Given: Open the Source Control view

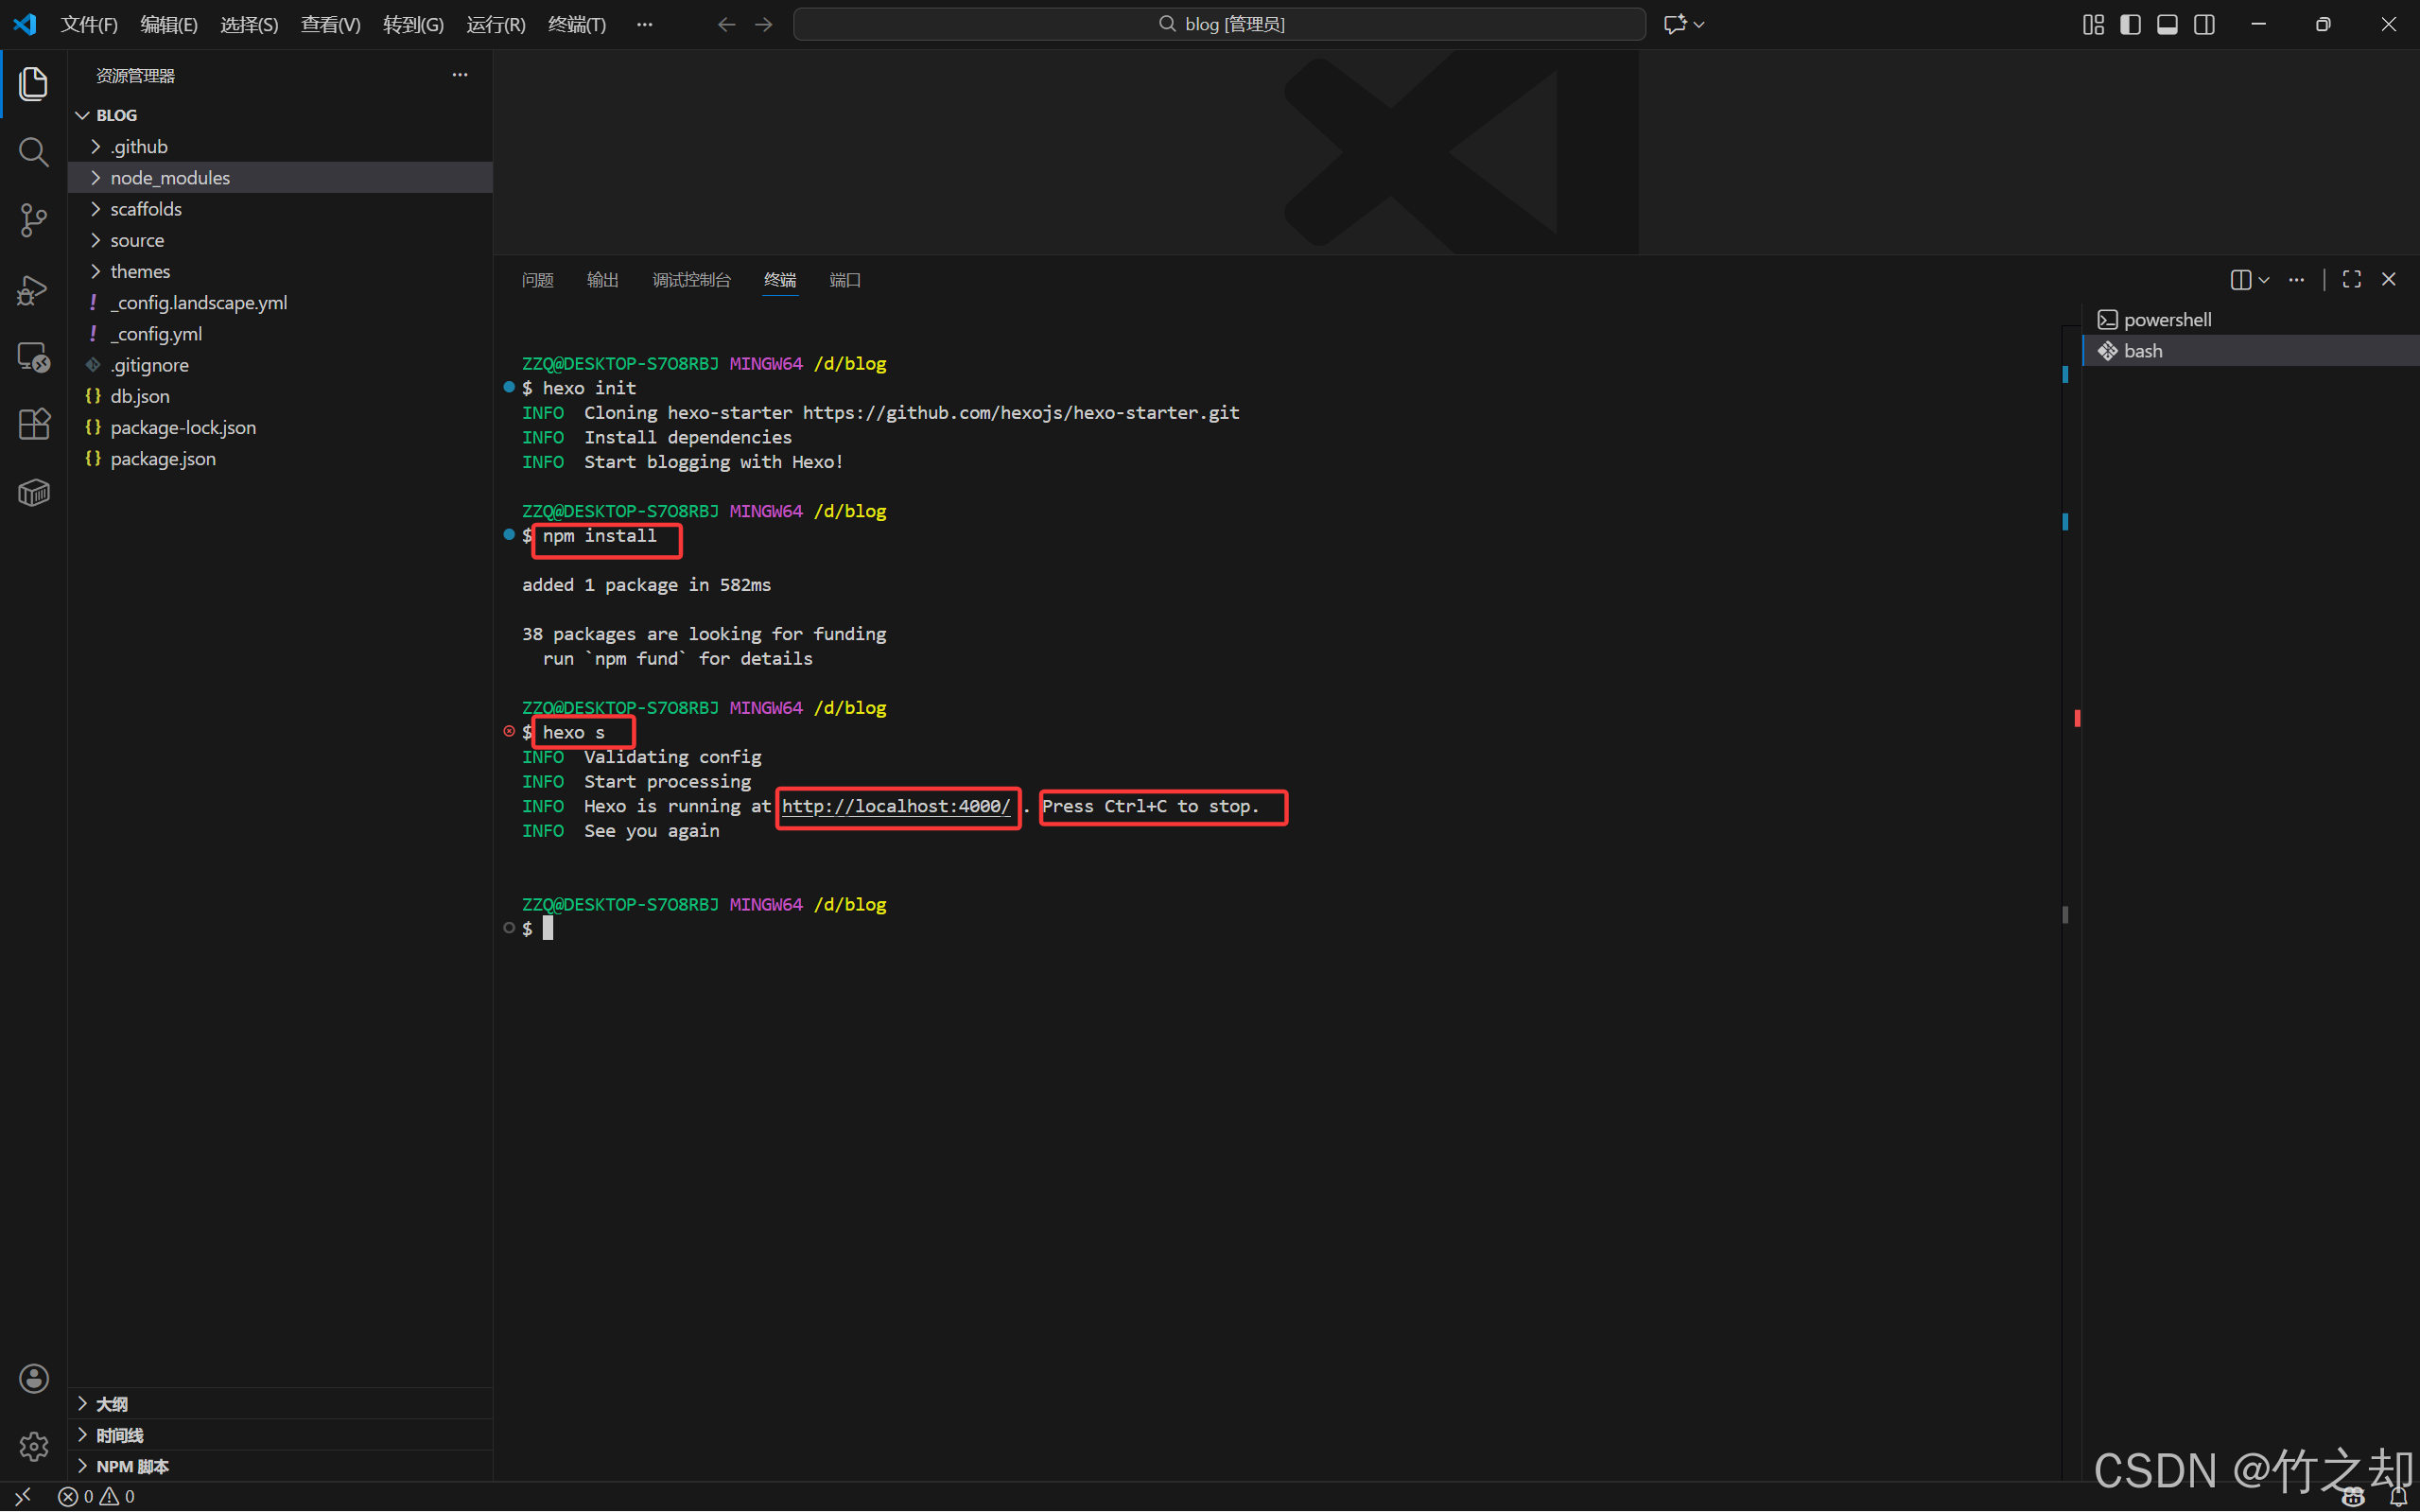Looking at the screenshot, I should coord(33,220).
